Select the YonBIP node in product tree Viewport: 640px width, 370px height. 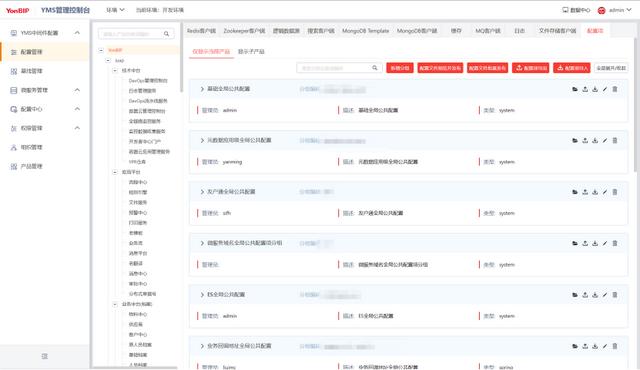(115, 50)
